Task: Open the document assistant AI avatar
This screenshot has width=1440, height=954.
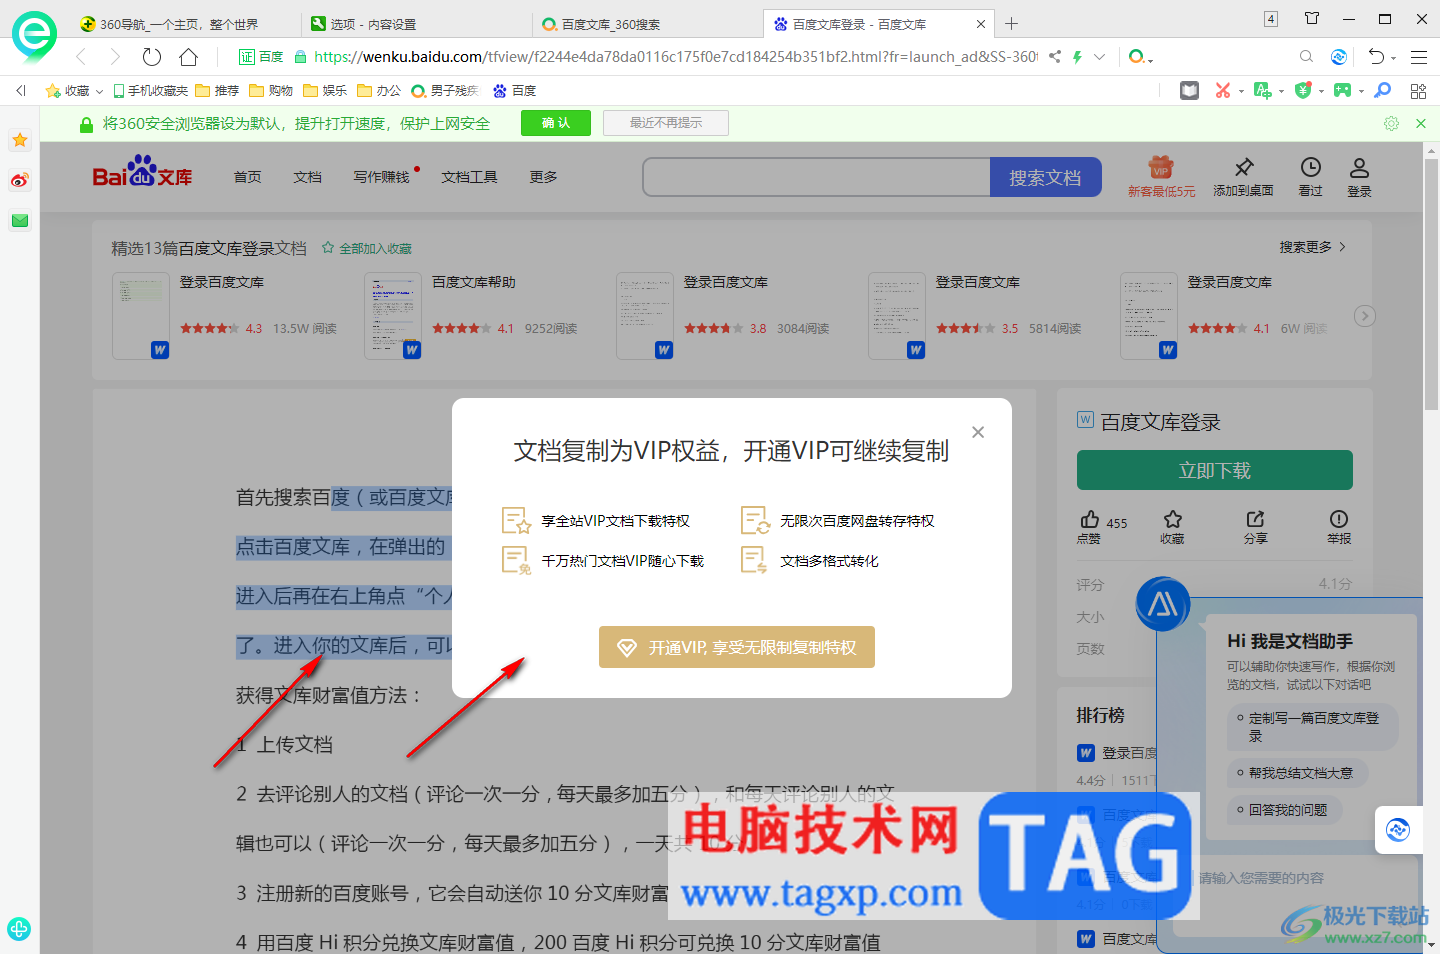Action: pos(1163,604)
